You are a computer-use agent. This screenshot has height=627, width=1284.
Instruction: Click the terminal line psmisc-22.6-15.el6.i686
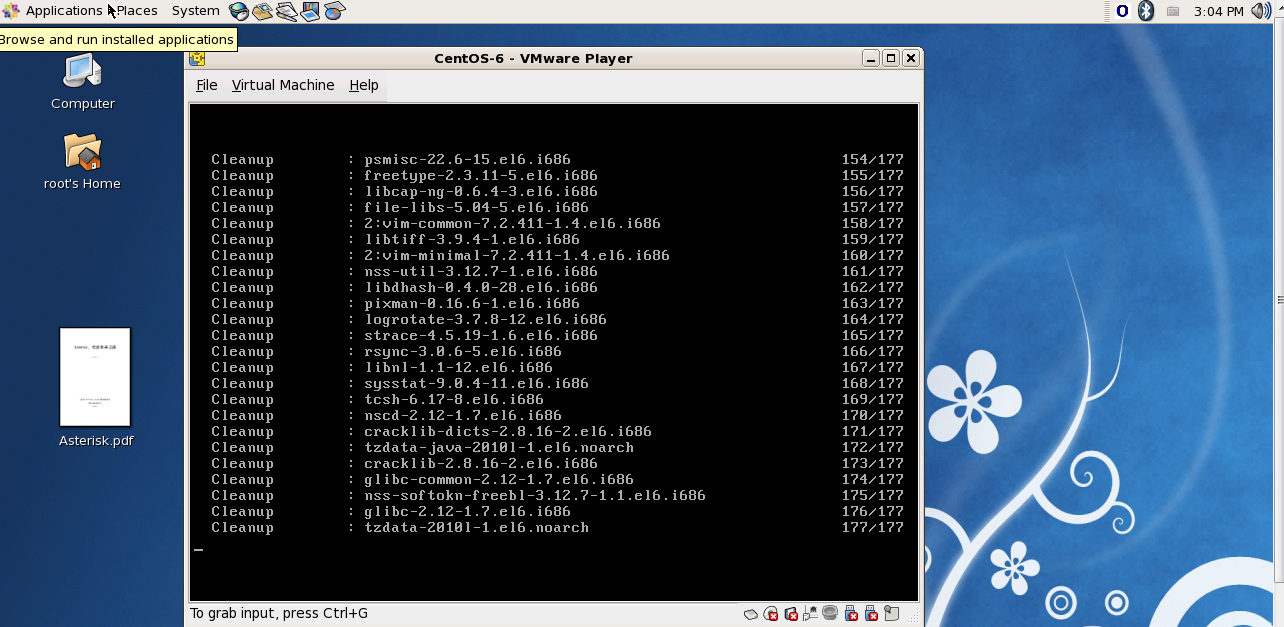(x=467, y=159)
